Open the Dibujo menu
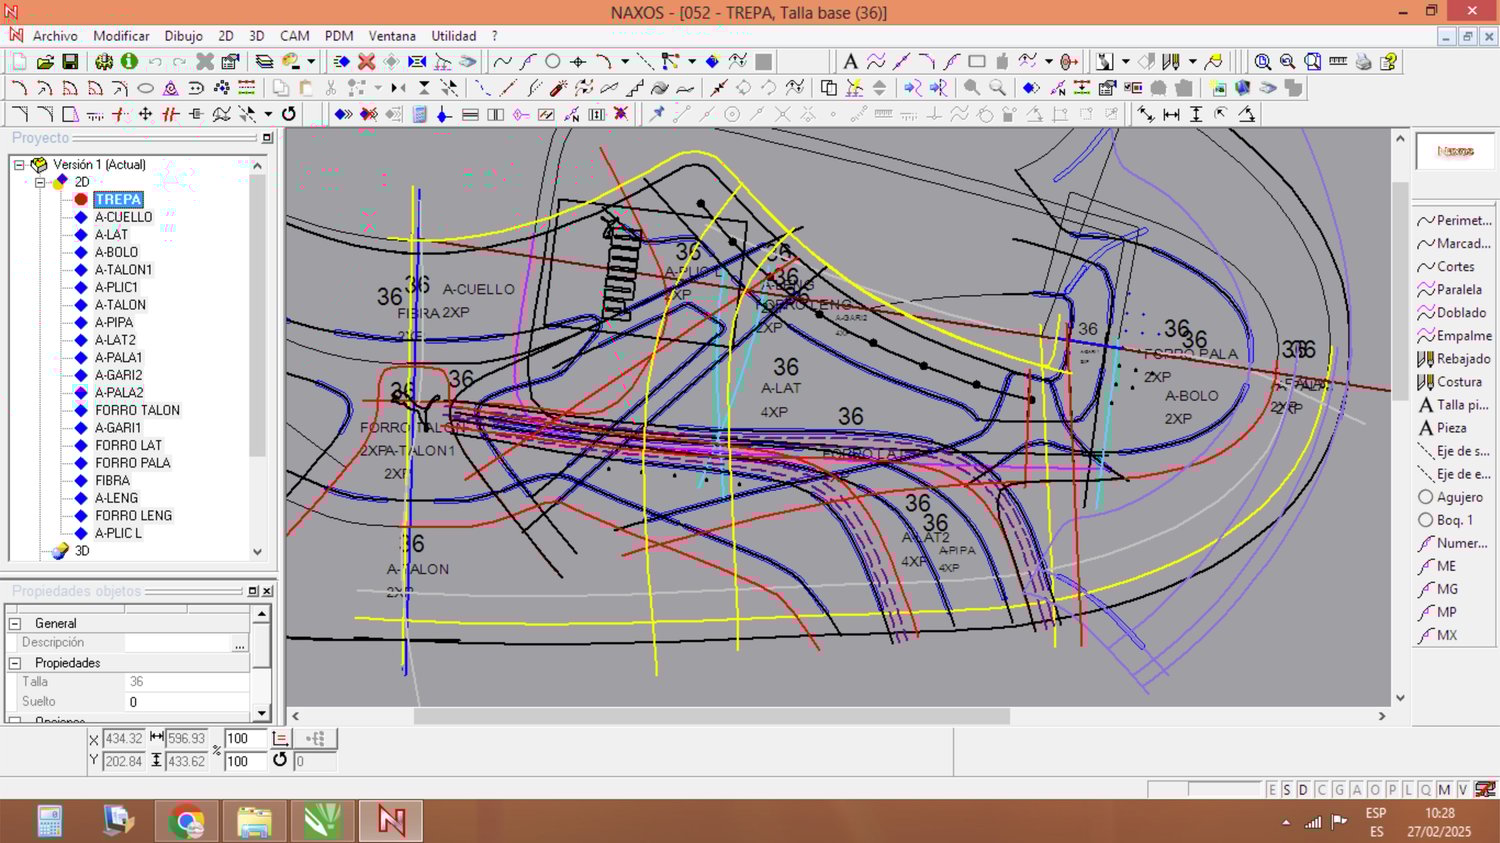 click(183, 36)
